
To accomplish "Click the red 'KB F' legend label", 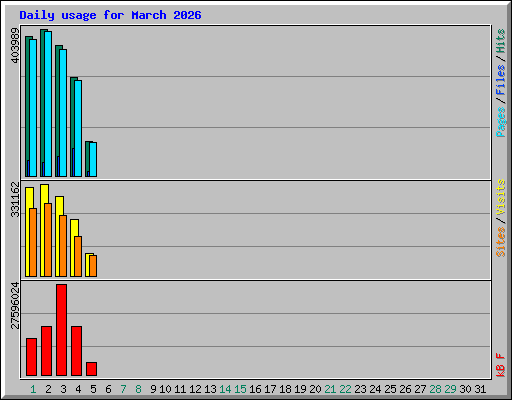I will (x=501, y=365).
